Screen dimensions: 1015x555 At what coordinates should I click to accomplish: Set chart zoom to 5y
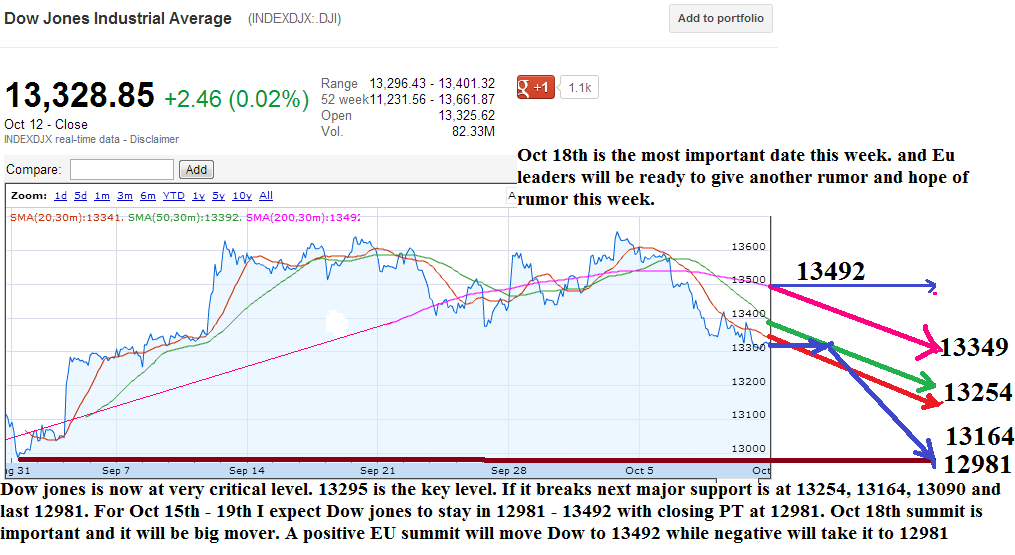pos(218,196)
